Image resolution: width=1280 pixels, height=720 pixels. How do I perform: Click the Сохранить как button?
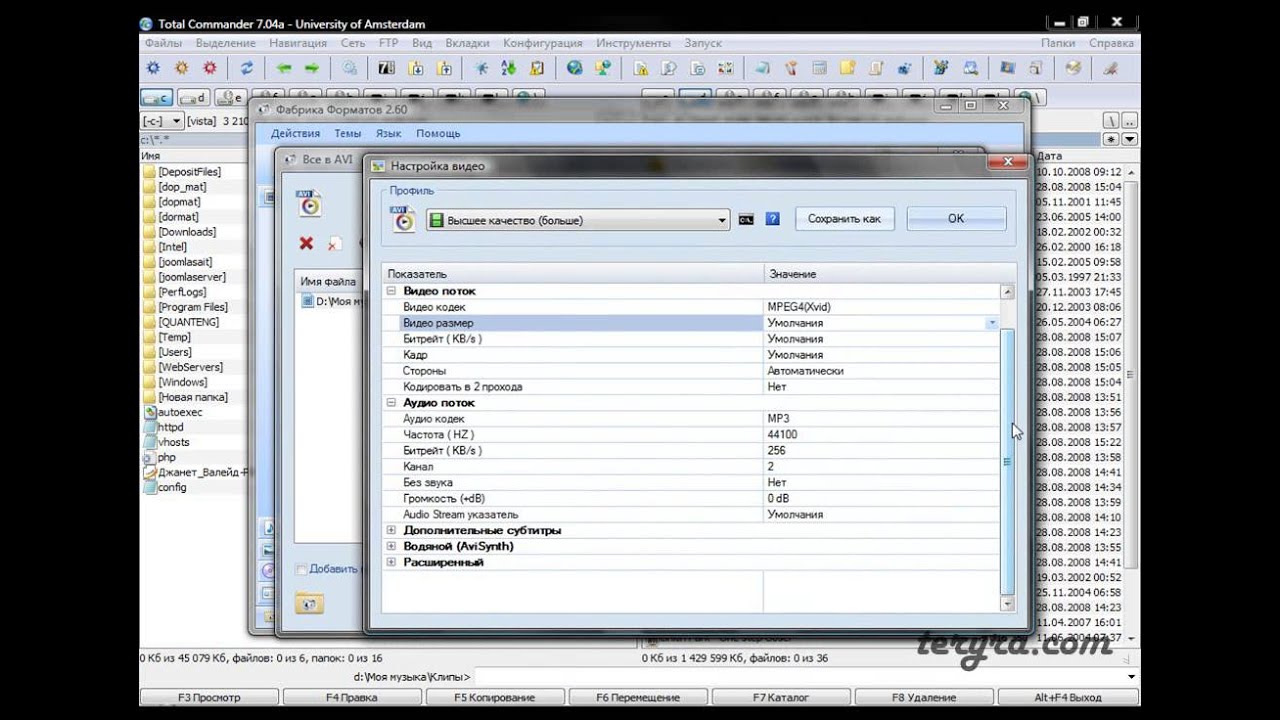click(845, 219)
